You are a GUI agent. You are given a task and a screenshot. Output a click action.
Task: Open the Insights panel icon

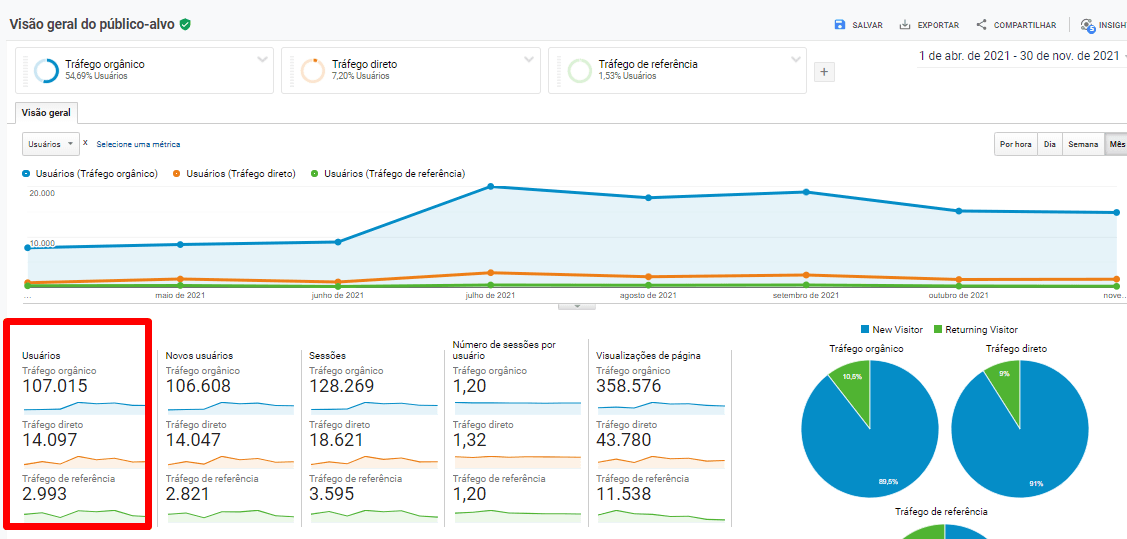pyautogui.click(x=1087, y=25)
